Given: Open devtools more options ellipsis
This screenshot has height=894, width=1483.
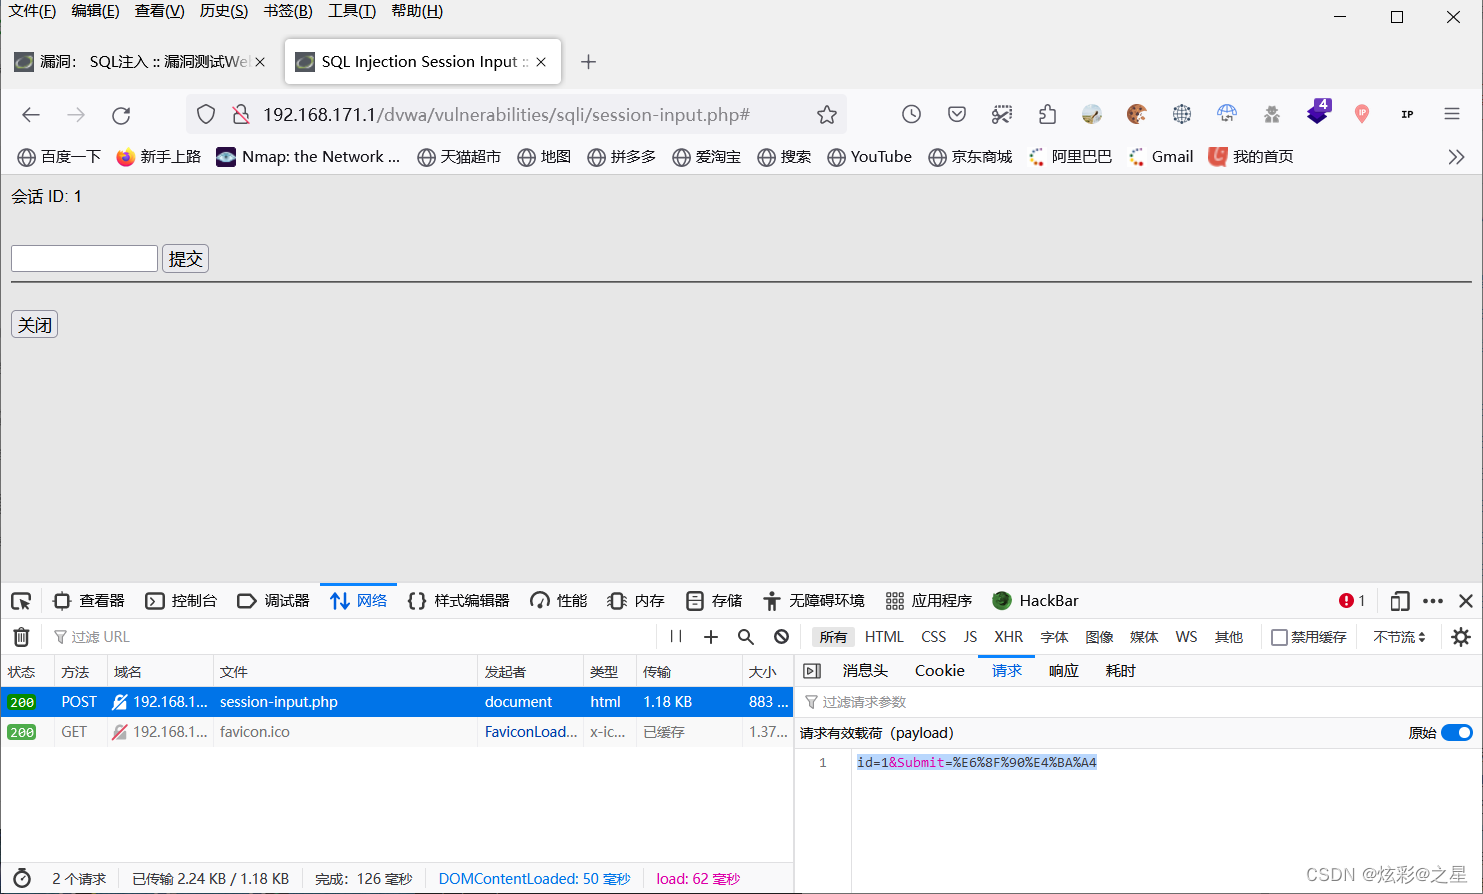Looking at the screenshot, I should pos(1433,601).
